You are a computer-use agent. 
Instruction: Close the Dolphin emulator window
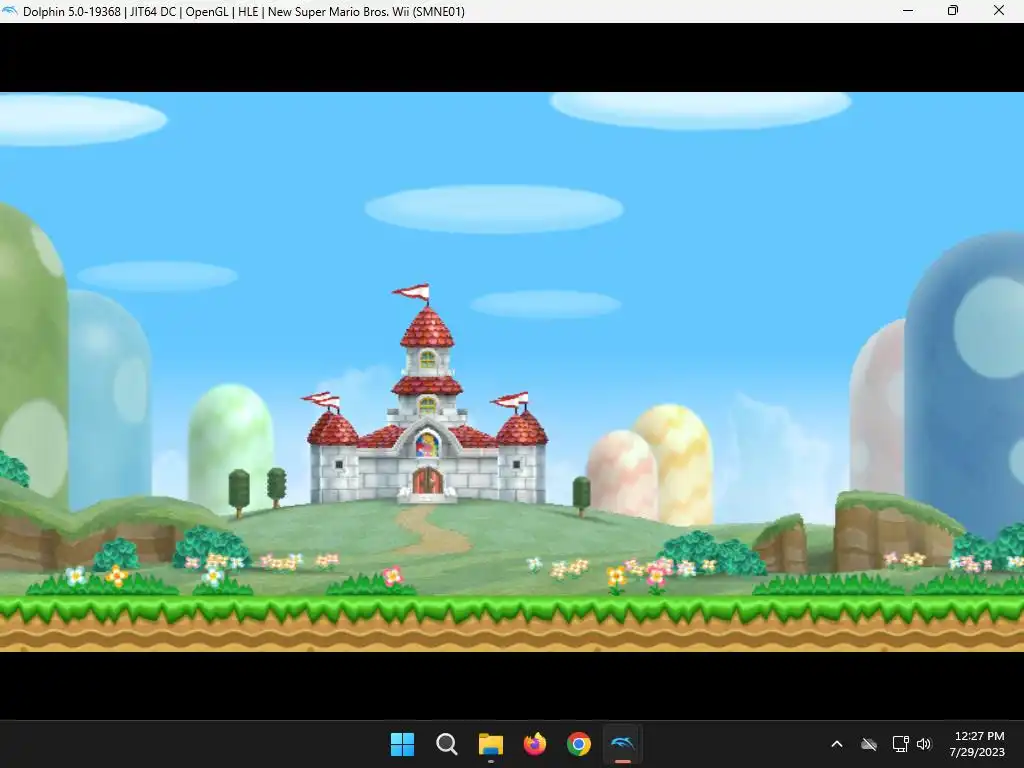[x=999, y=10]
